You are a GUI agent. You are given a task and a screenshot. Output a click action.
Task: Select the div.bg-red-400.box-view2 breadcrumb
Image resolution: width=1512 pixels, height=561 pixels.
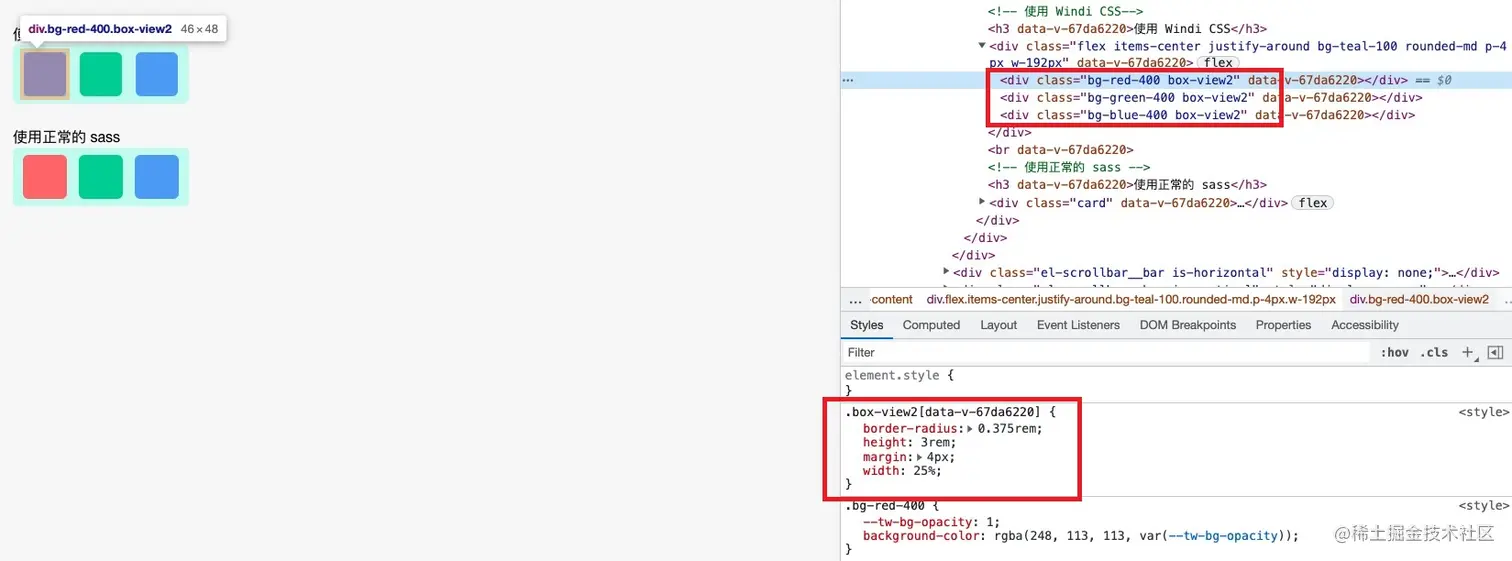(x=1419, y=299)
